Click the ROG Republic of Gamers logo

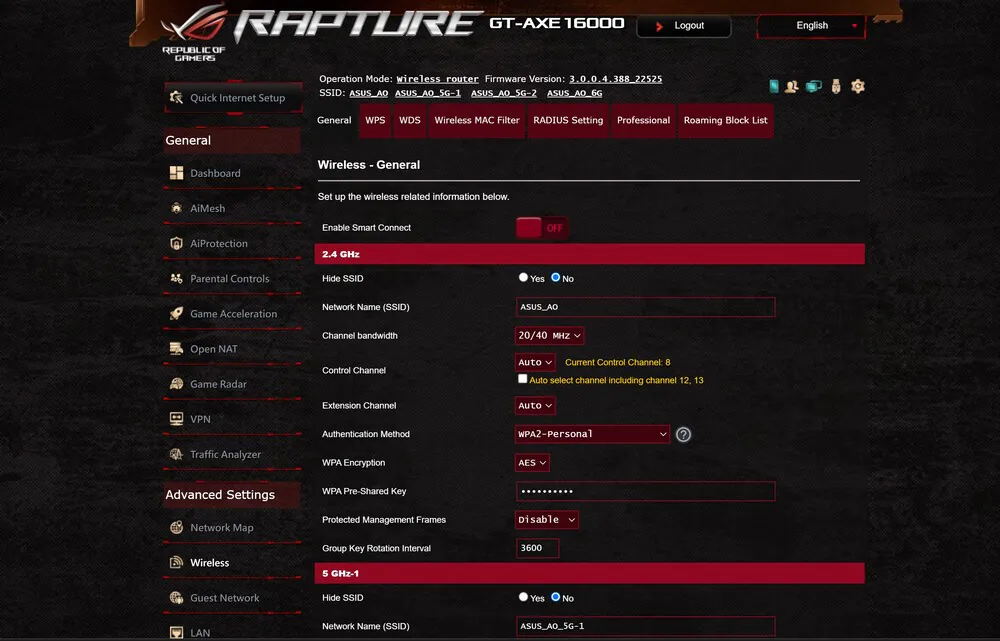(x=193, y=33)
